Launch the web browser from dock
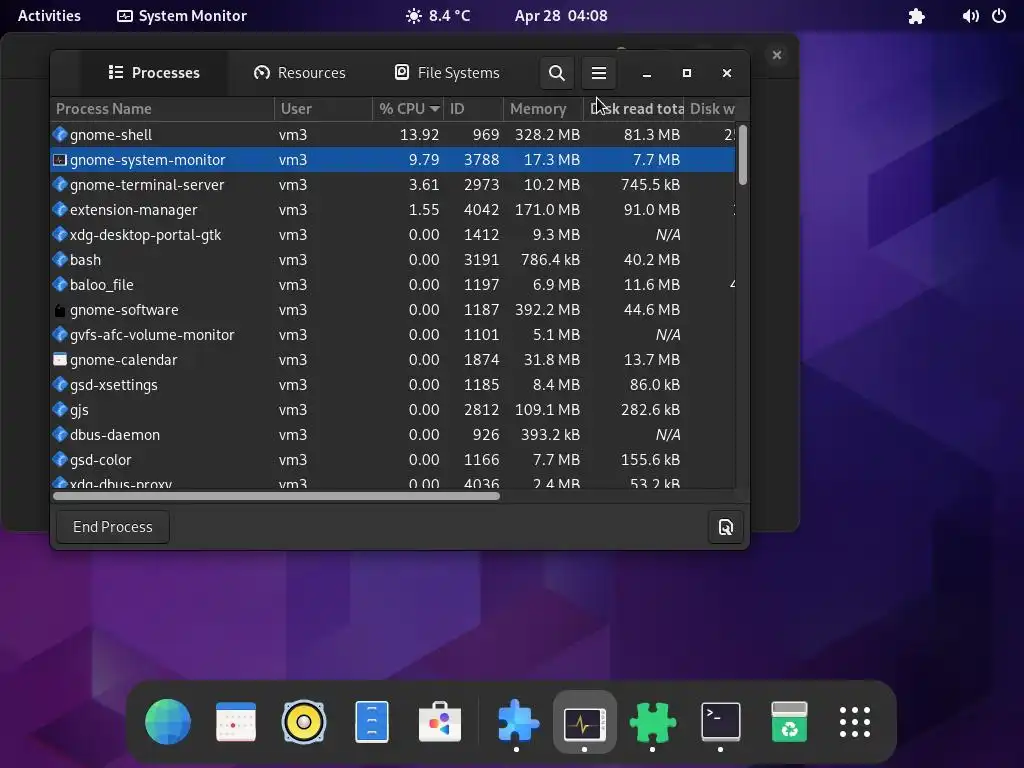The height and width of the screenshot is (768, 1024). (168, 722)
